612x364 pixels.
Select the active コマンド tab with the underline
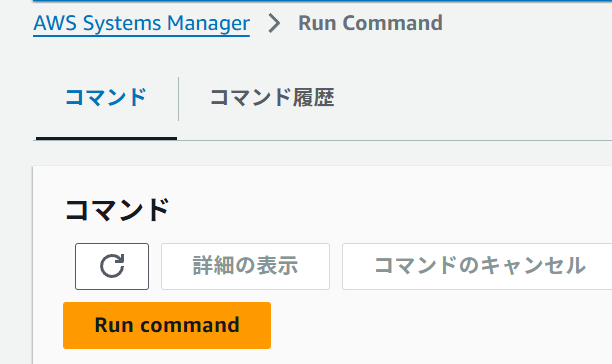tap(106, 98)
